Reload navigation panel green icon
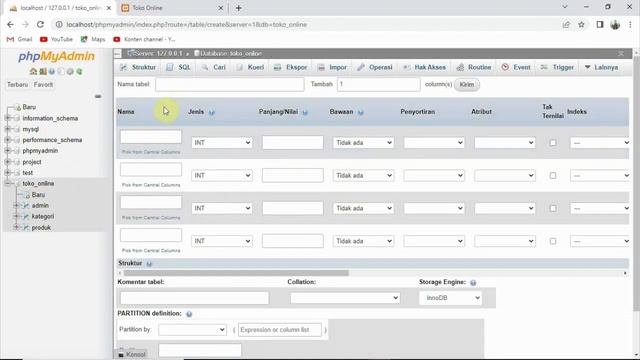Viewport: 640px width, 360px height. click(79, 71)
